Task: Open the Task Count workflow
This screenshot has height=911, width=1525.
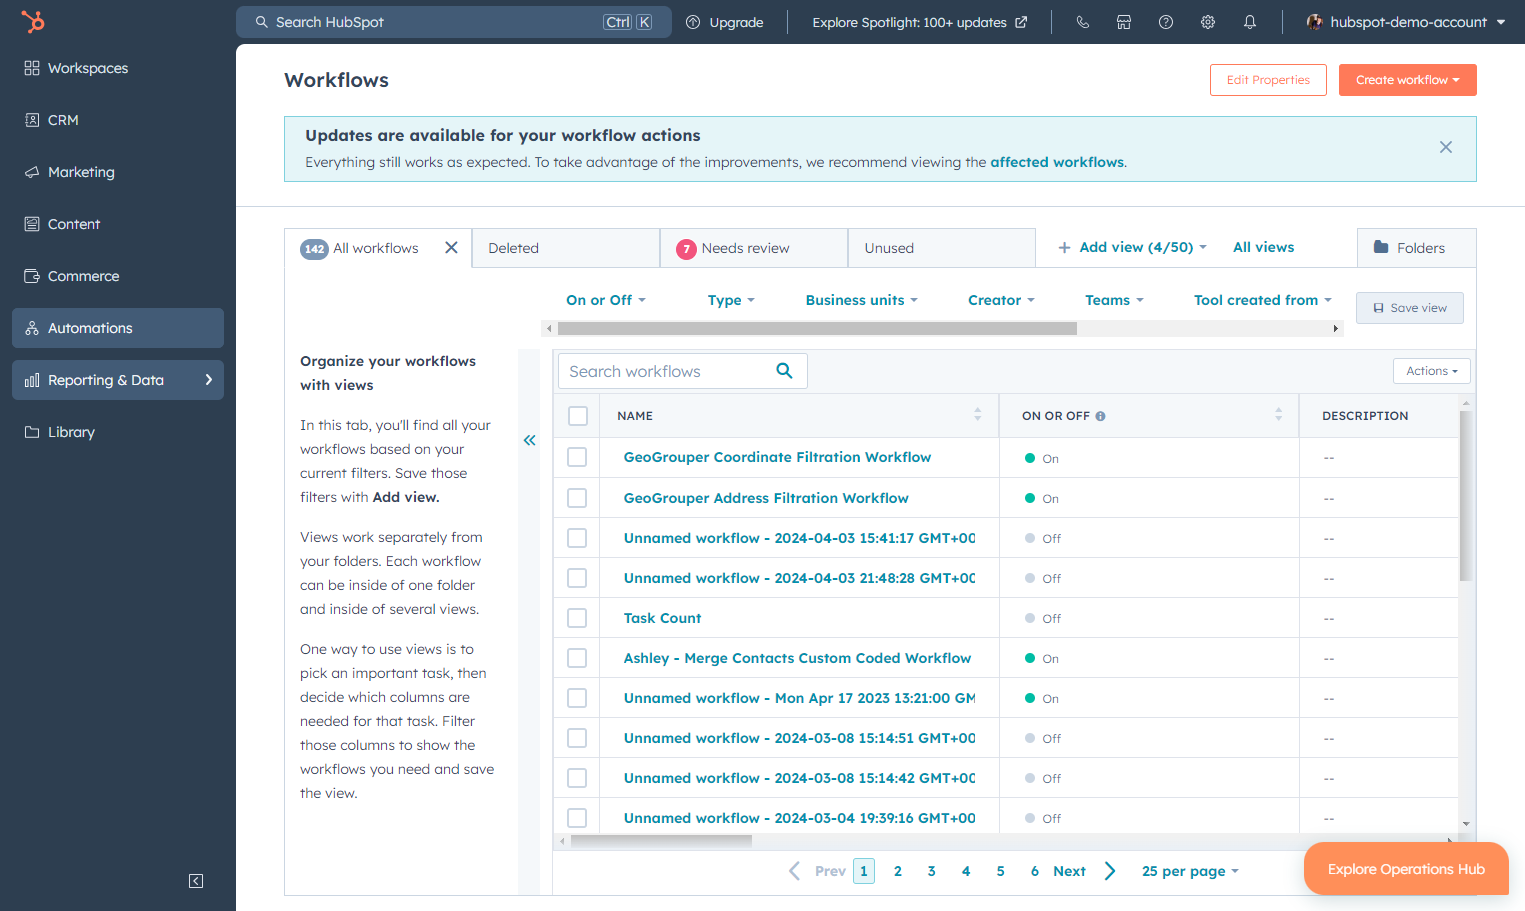Action: click(x=662, y=618)
